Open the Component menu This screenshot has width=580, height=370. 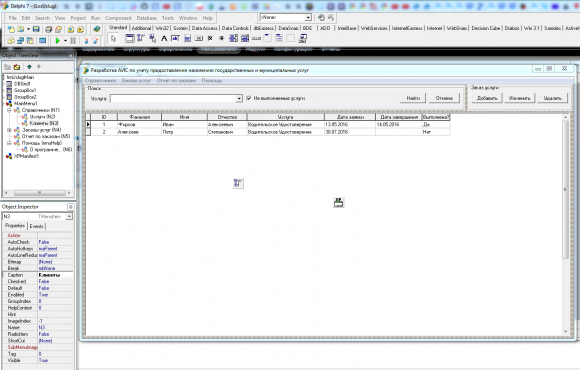click(118, 18)
